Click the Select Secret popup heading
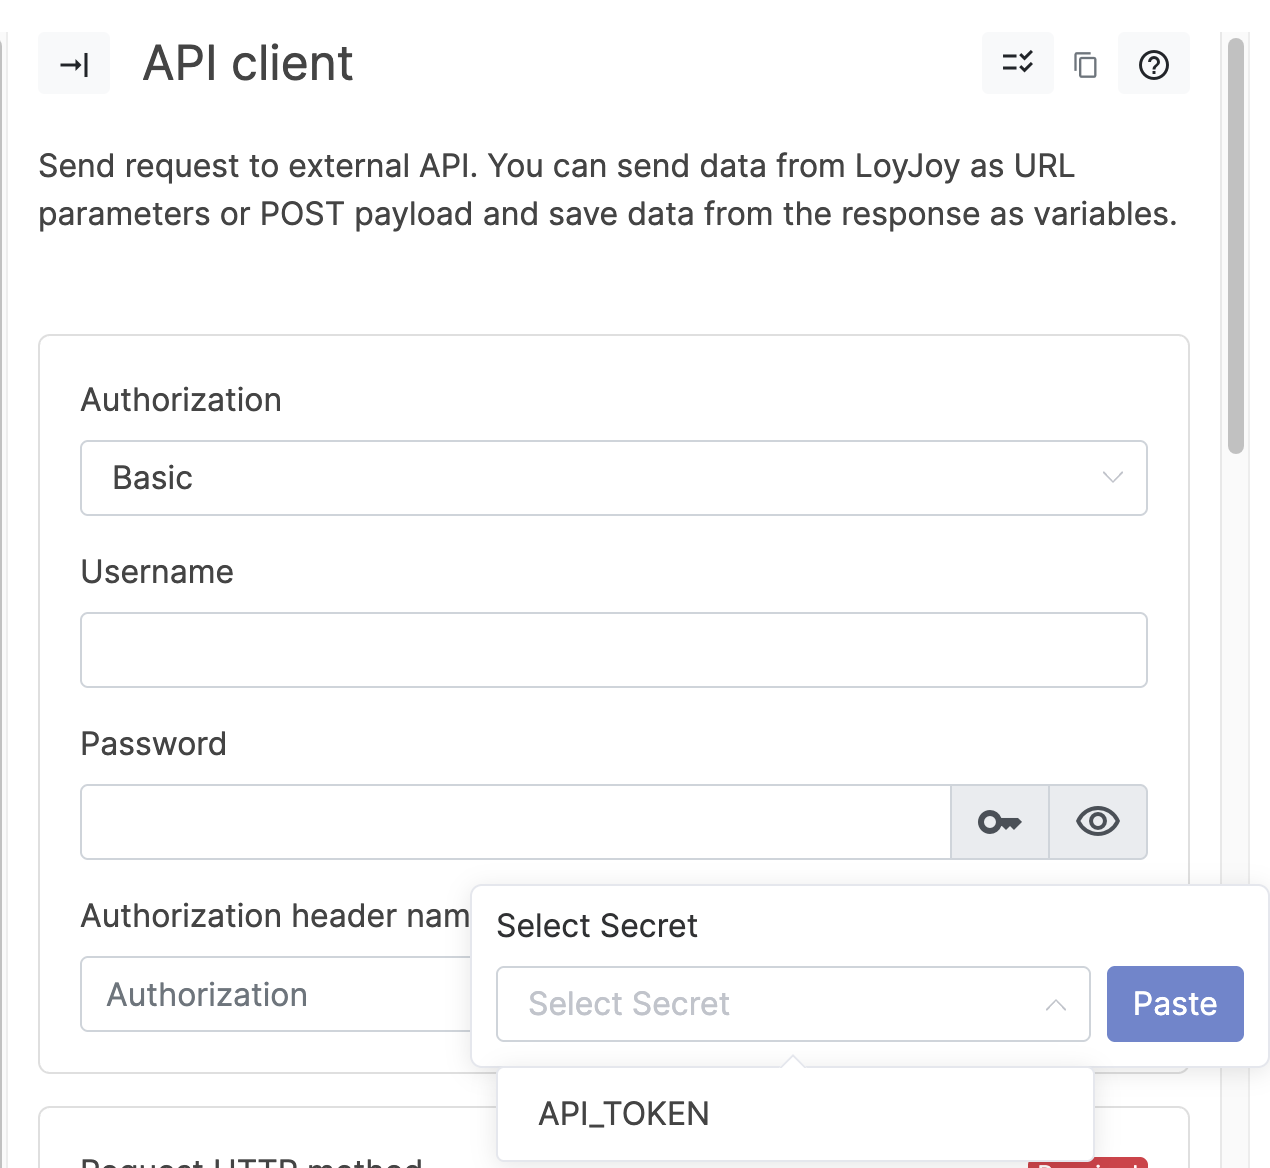 (x=597, y=926)
